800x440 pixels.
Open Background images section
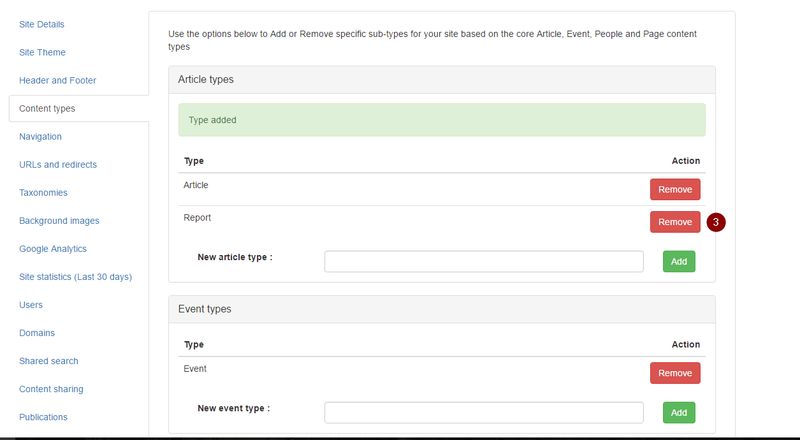pyautogui.click(x=59, y=220)
